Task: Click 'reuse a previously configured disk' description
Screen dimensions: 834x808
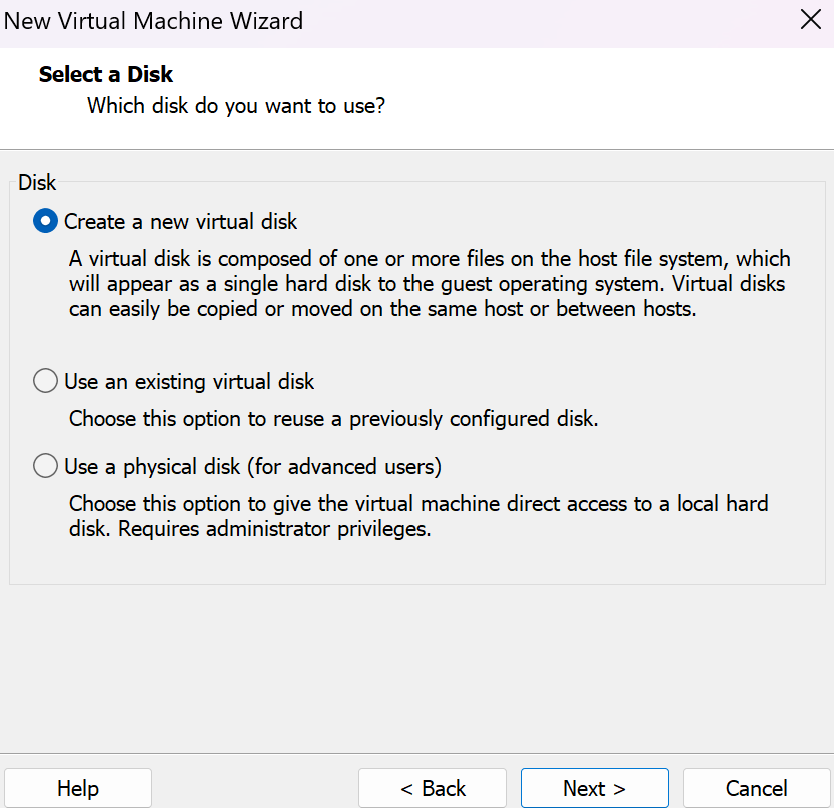Action: click(333, 419)
